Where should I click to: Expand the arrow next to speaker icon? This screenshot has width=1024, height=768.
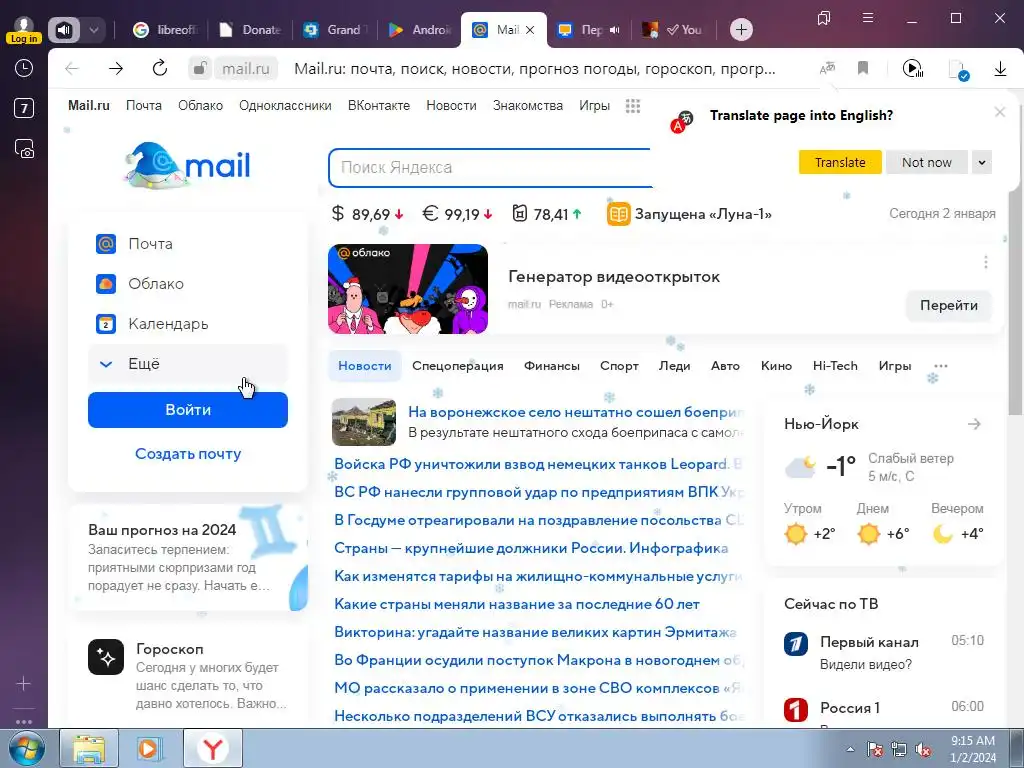coord(93,29)
